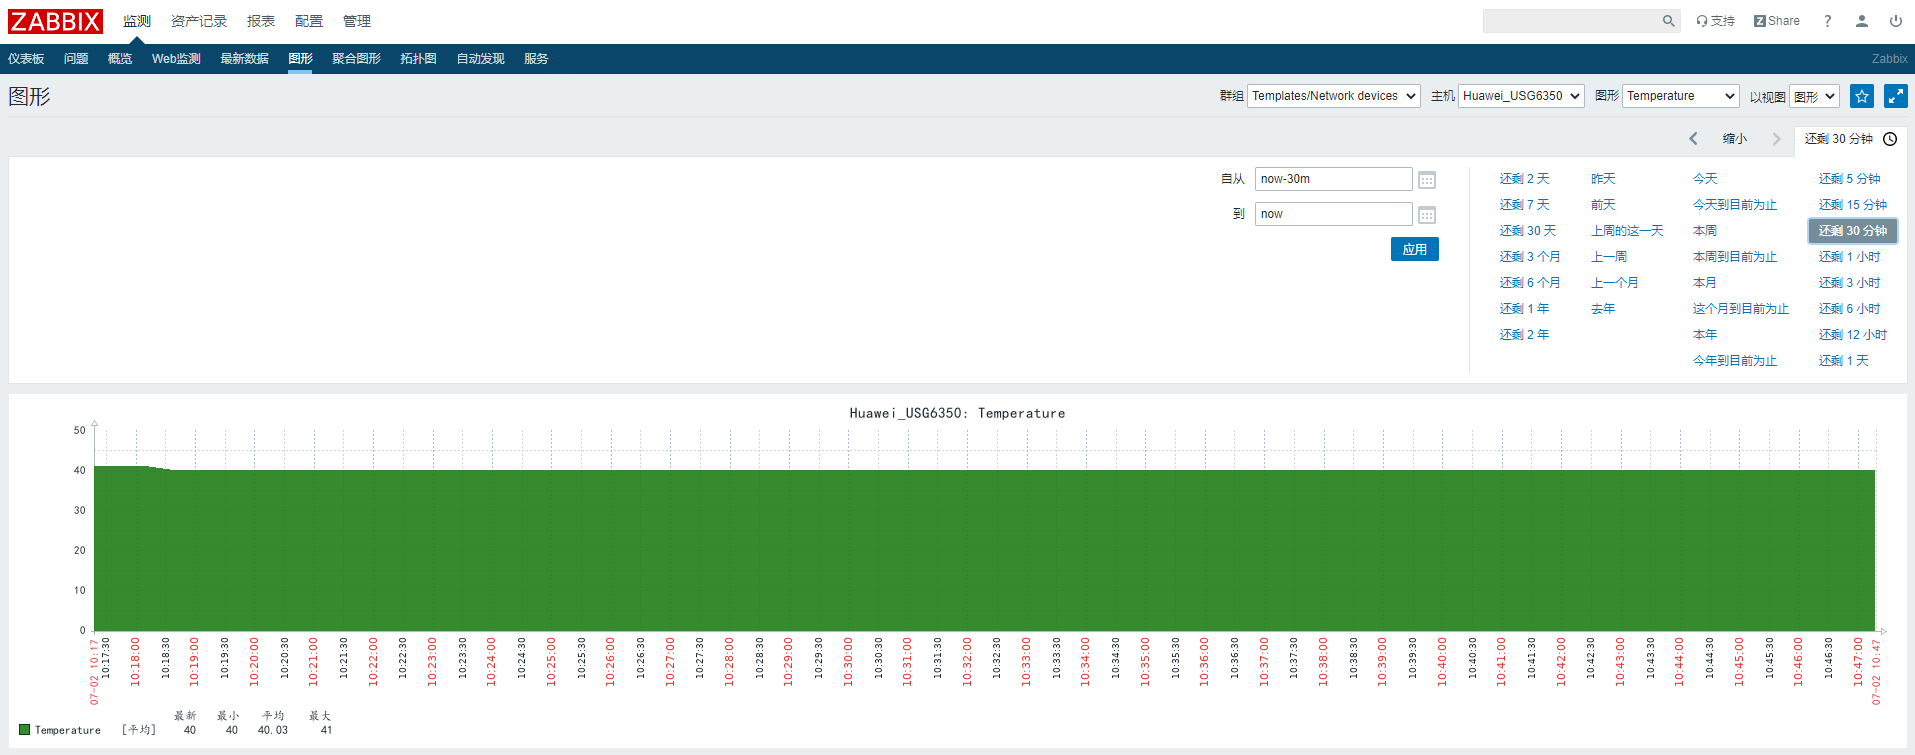1915x755 pixels.
Task: Select 本周到目前为止 time range
Action: click(x=1735, y=257)
